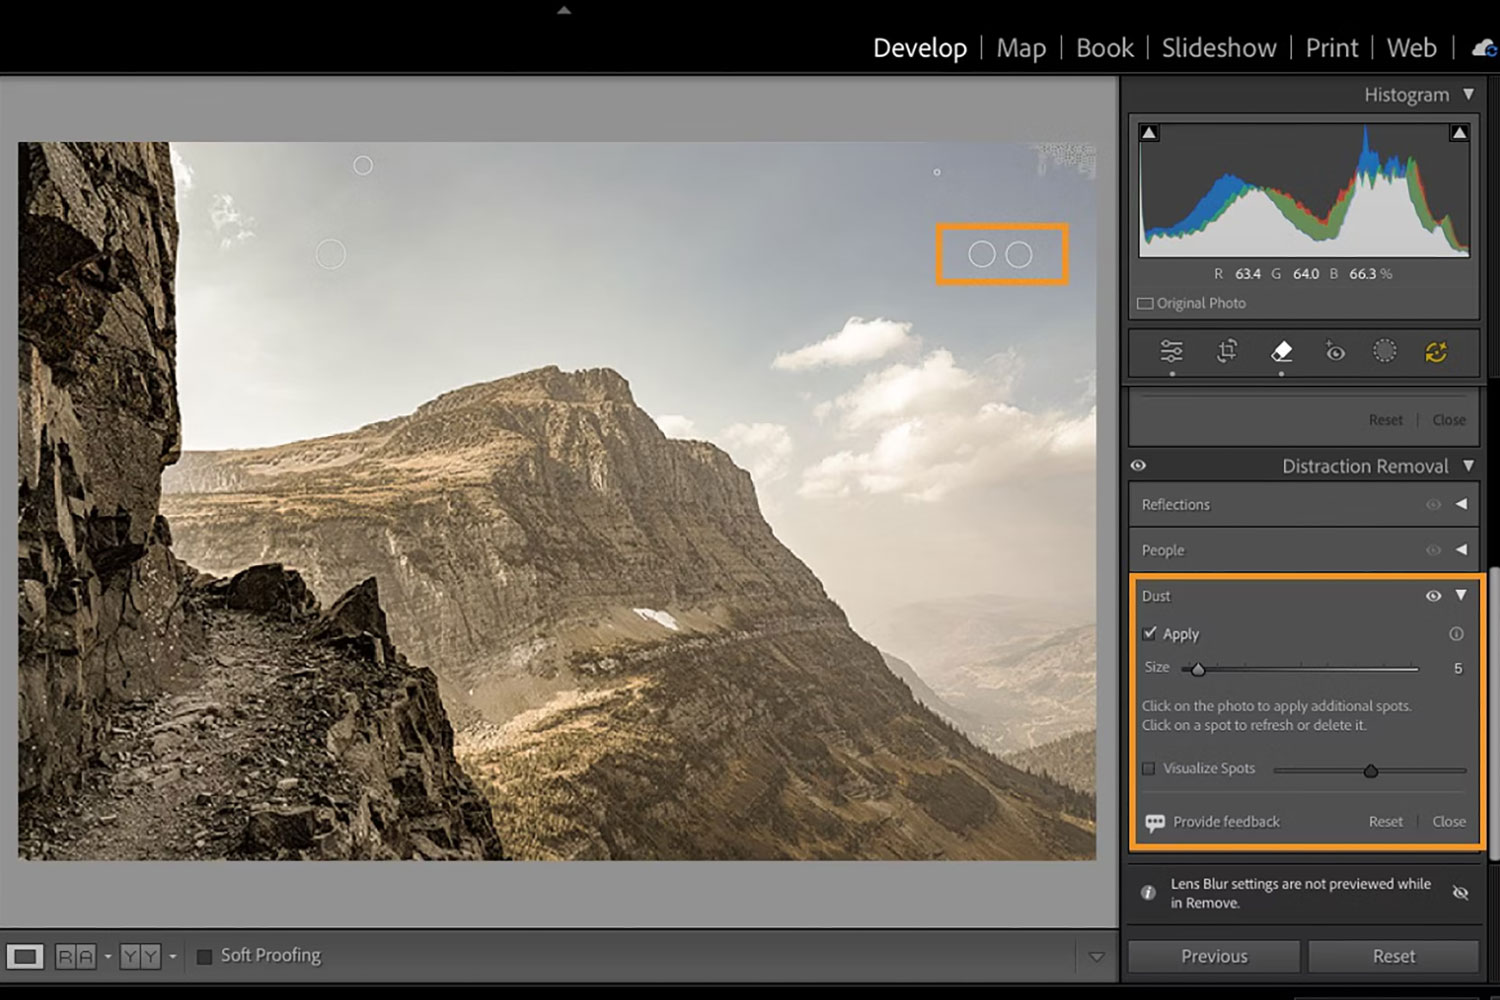Viewport: 1500px width, 1000px height.
Task: Enable the Visualize Spots checkbox
Action: [1149, 769]
